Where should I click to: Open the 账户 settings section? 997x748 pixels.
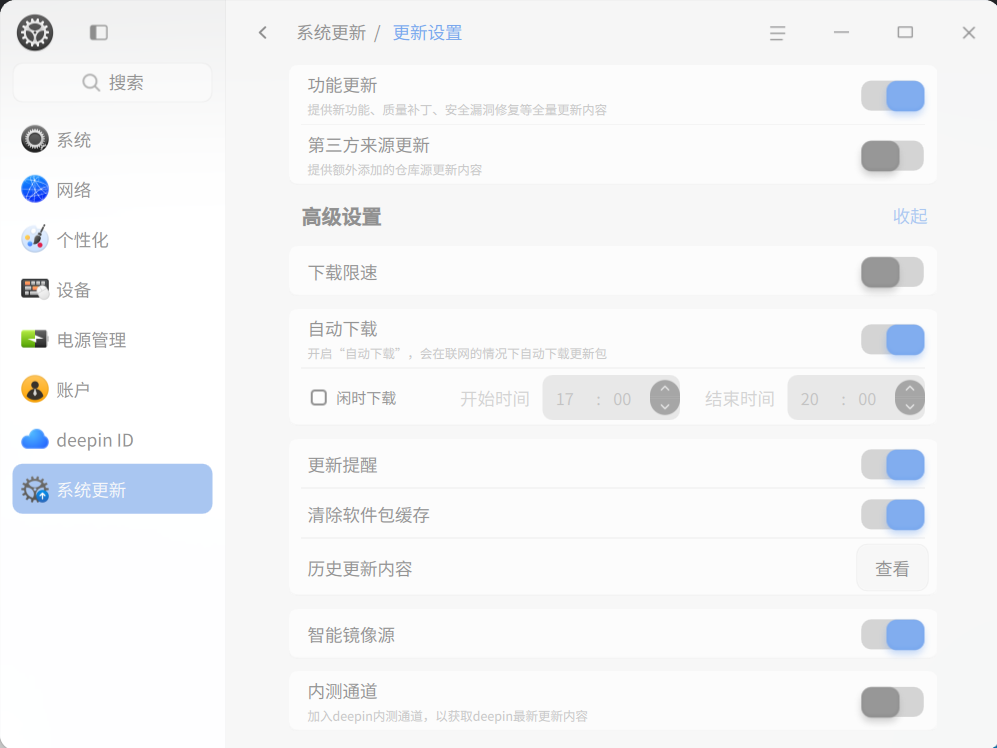coord(113,389)
